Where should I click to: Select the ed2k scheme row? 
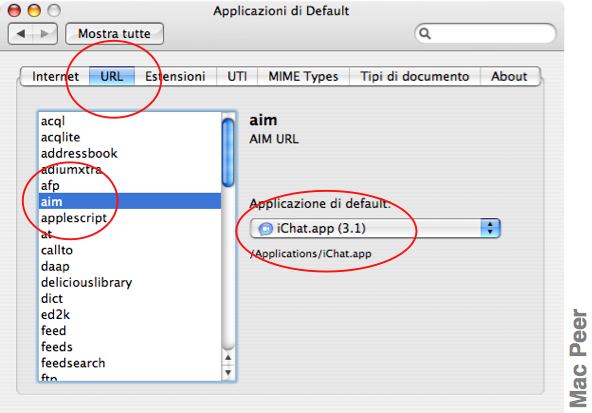click(x=130, y=314)
